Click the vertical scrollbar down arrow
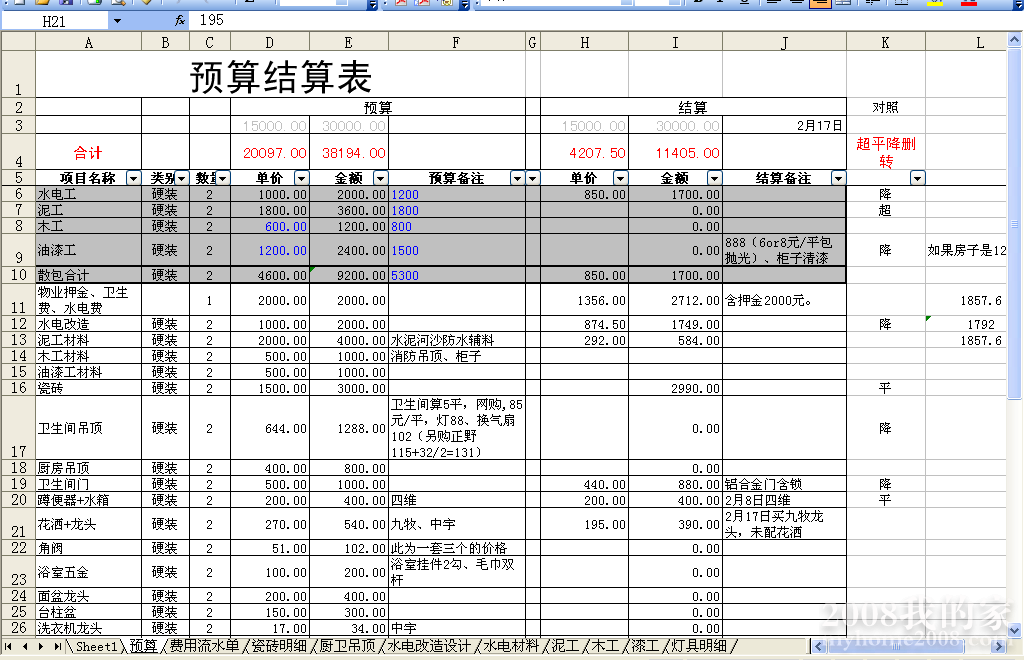The image size is (1024, 660). 1016,631
